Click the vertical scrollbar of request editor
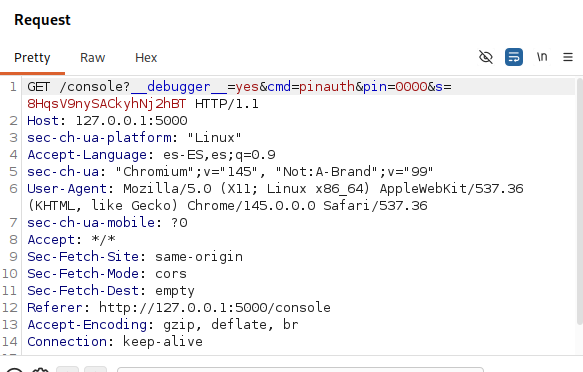The height and width of the screenshot is (372, 583). pos(579,201)
